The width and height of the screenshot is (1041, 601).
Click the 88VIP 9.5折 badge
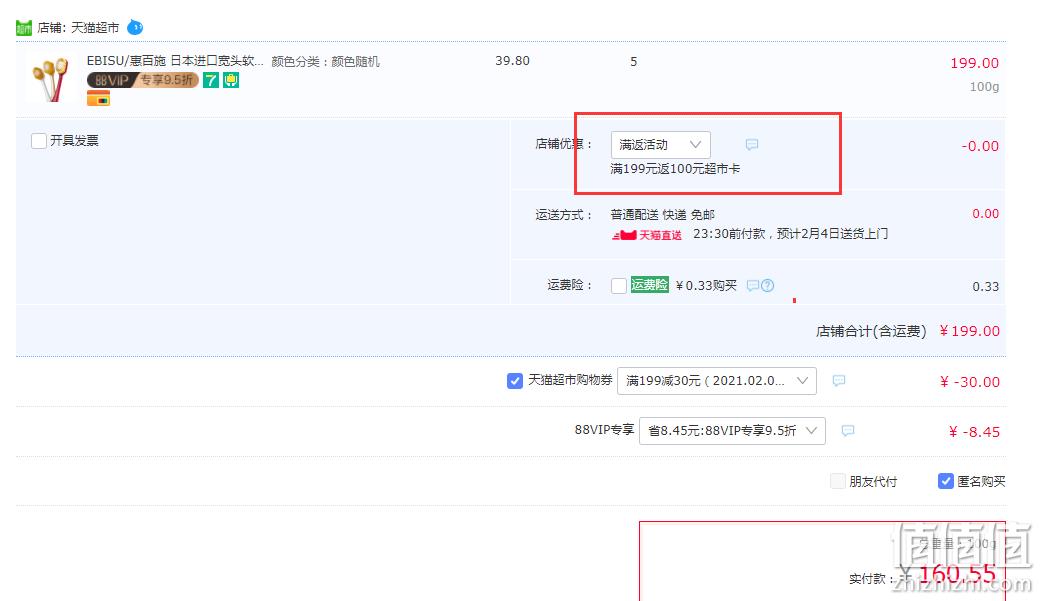coord(143,80)
